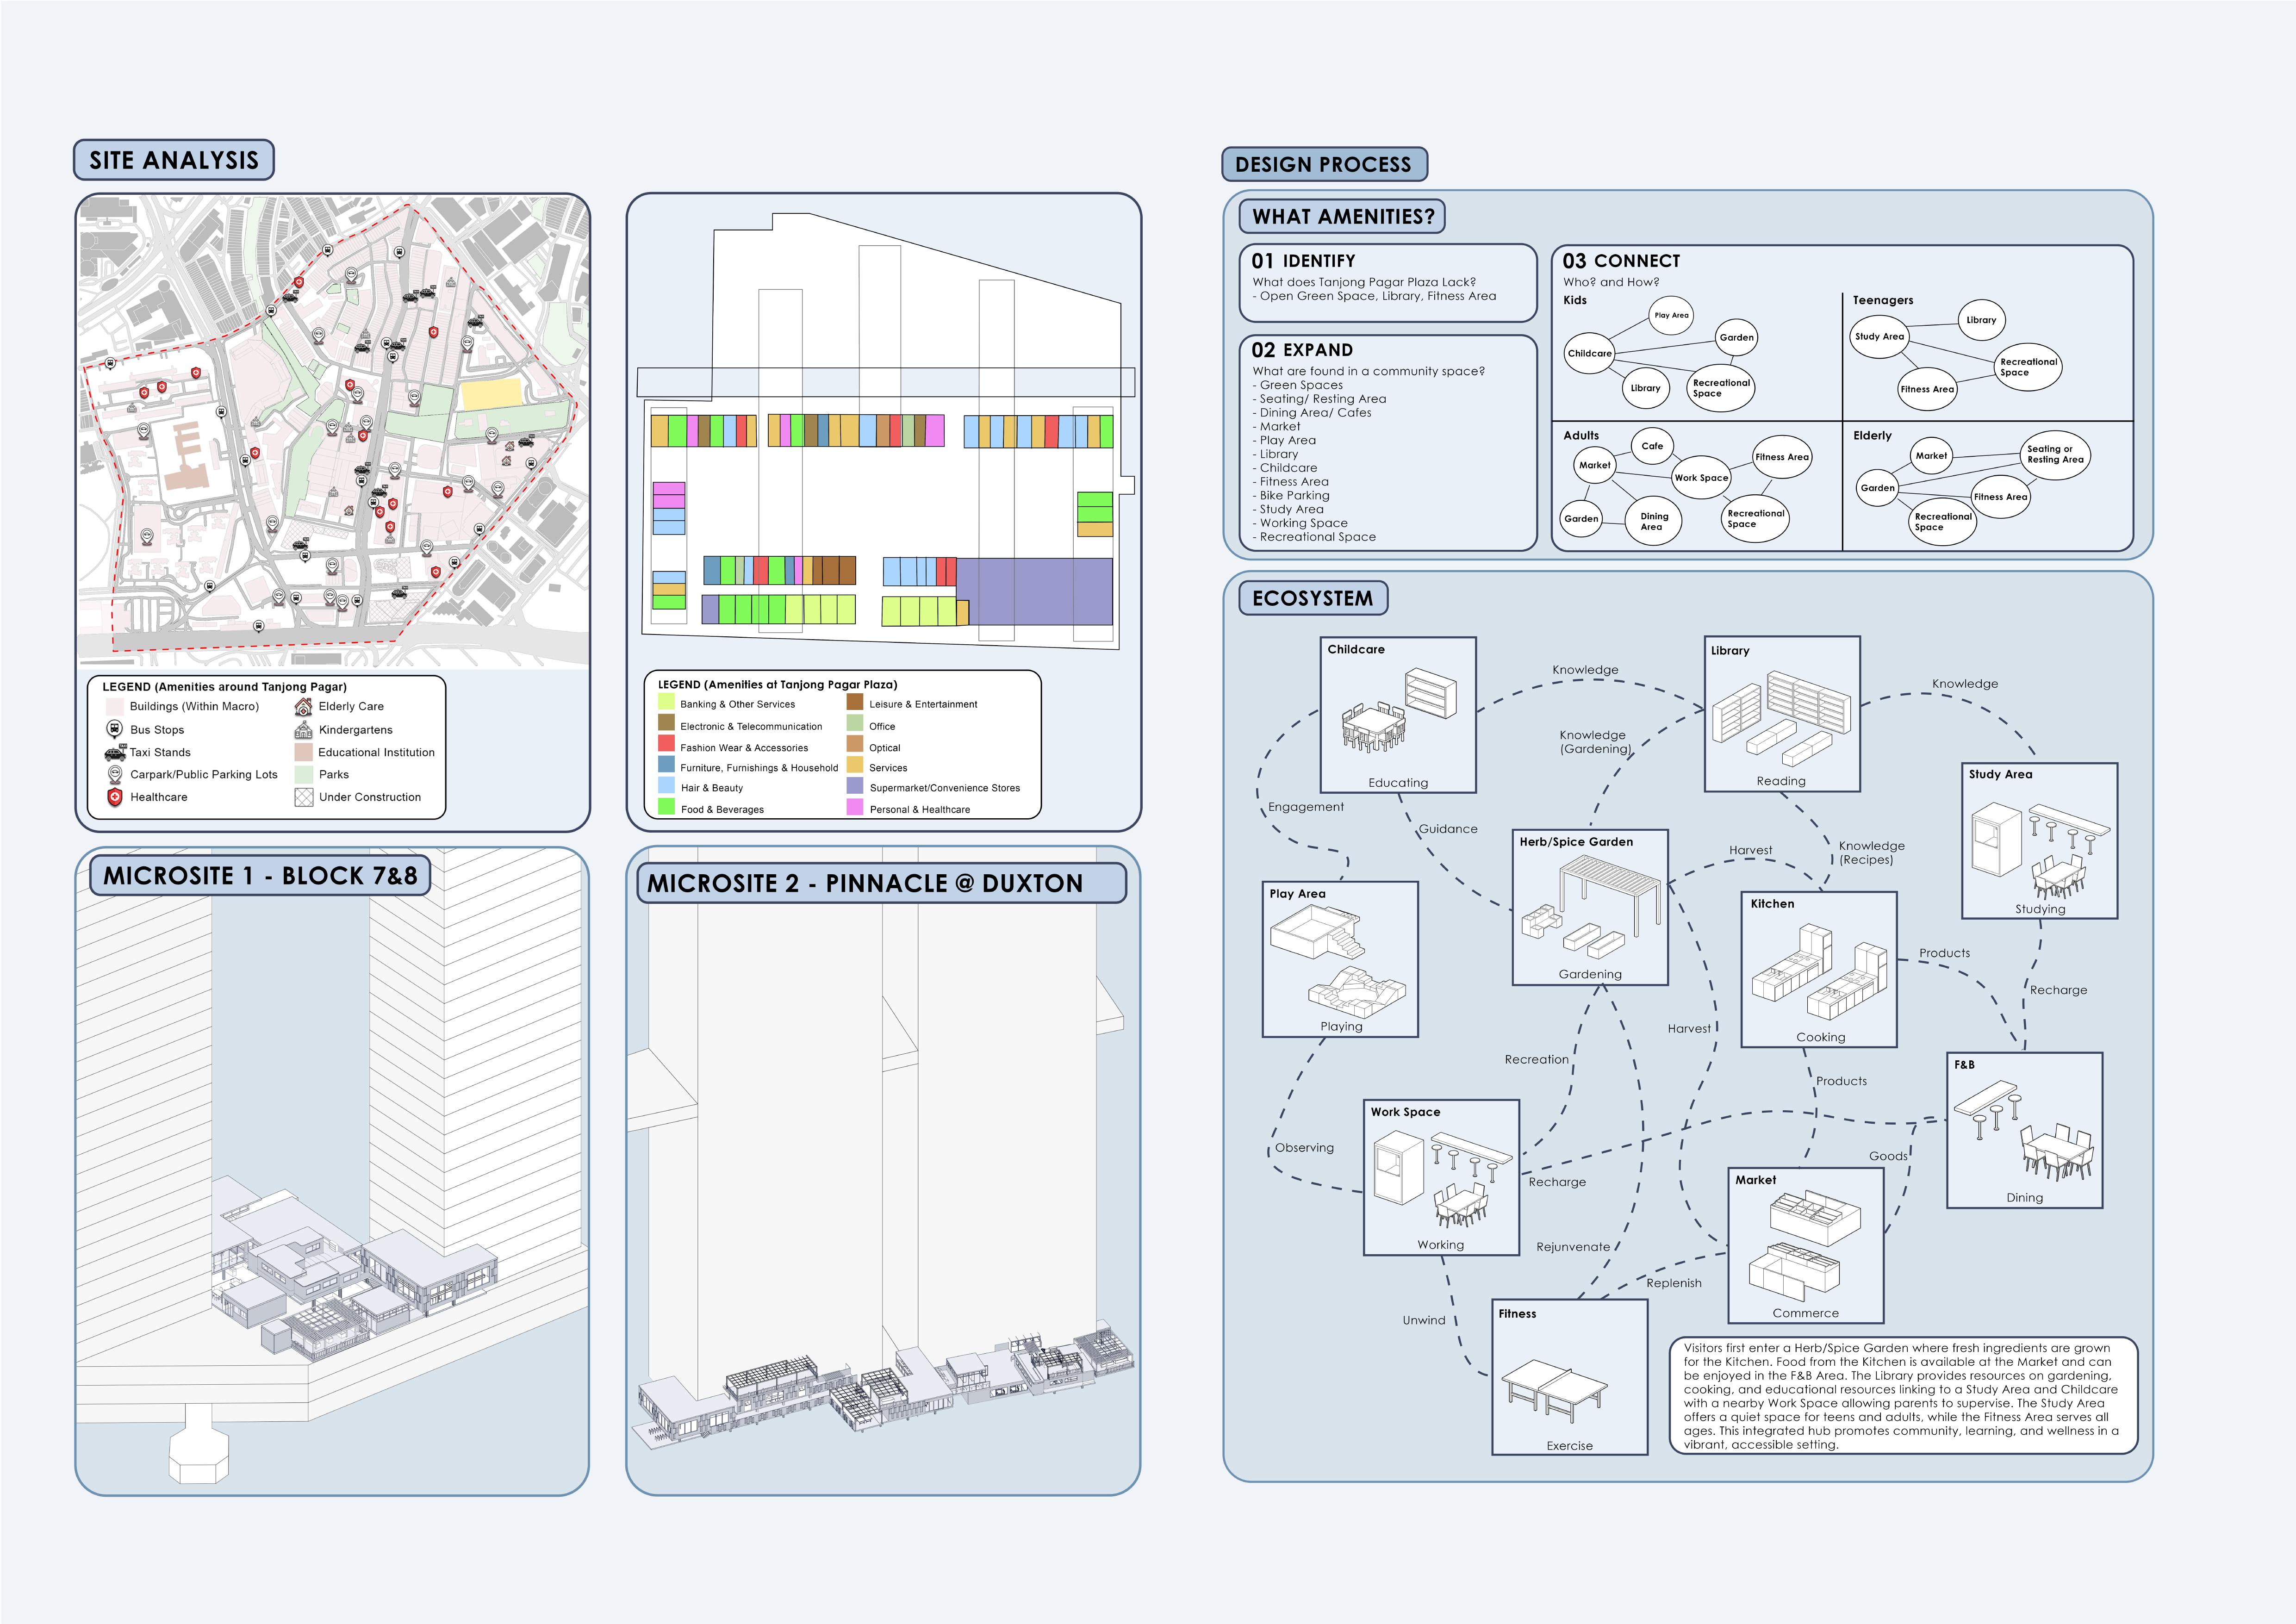Click the ECOSYSTEM section header
The height and width of the screenshot is (1624, 2296).
1312,598
